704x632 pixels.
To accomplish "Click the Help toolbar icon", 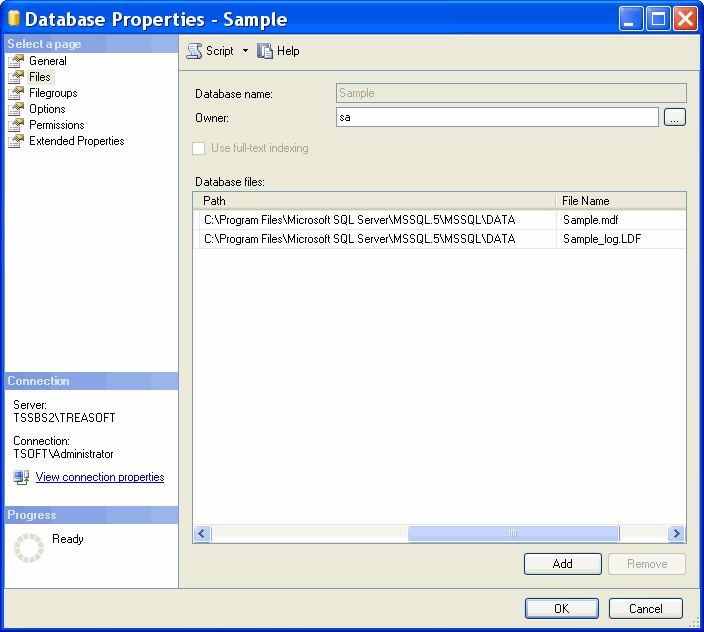I will point(265,51).
